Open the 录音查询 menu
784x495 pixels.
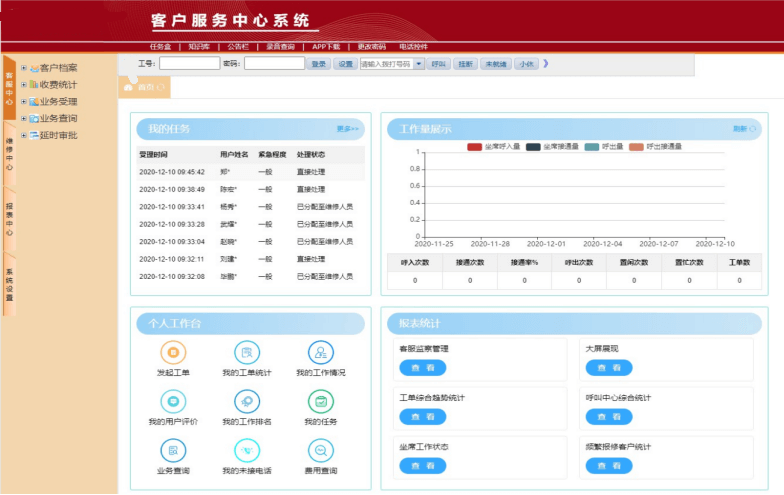click(x=280, y=46)
